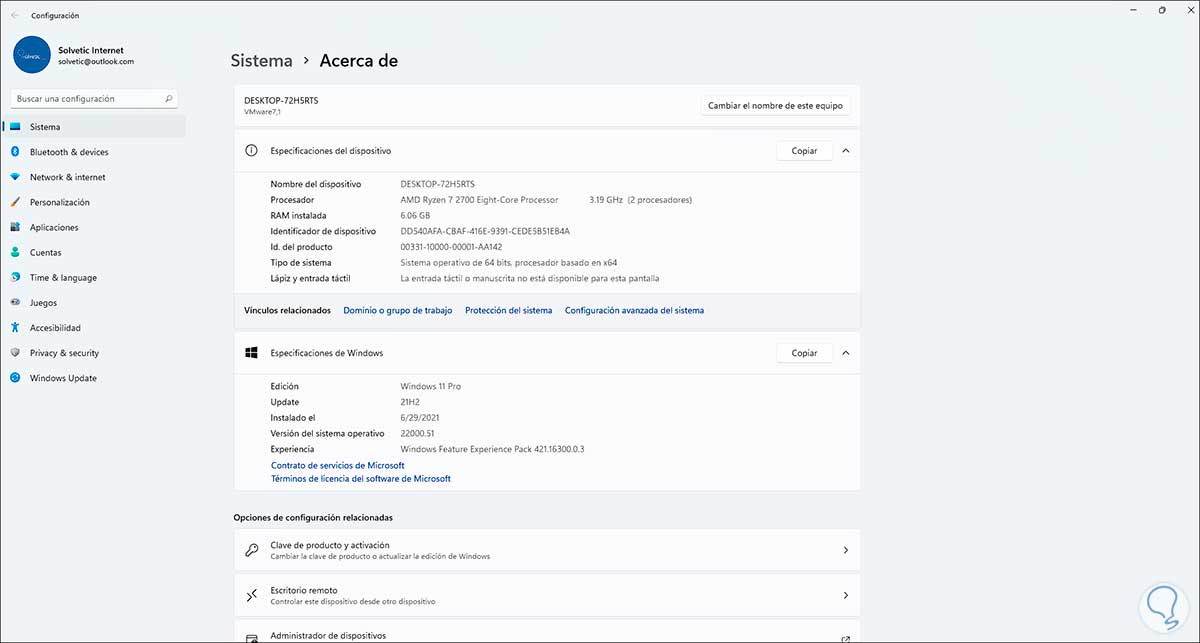Viewport: 1200px width, 643px height.
Task: Click the Windows Update sidebar icon
Action: (x=16, y=378)
